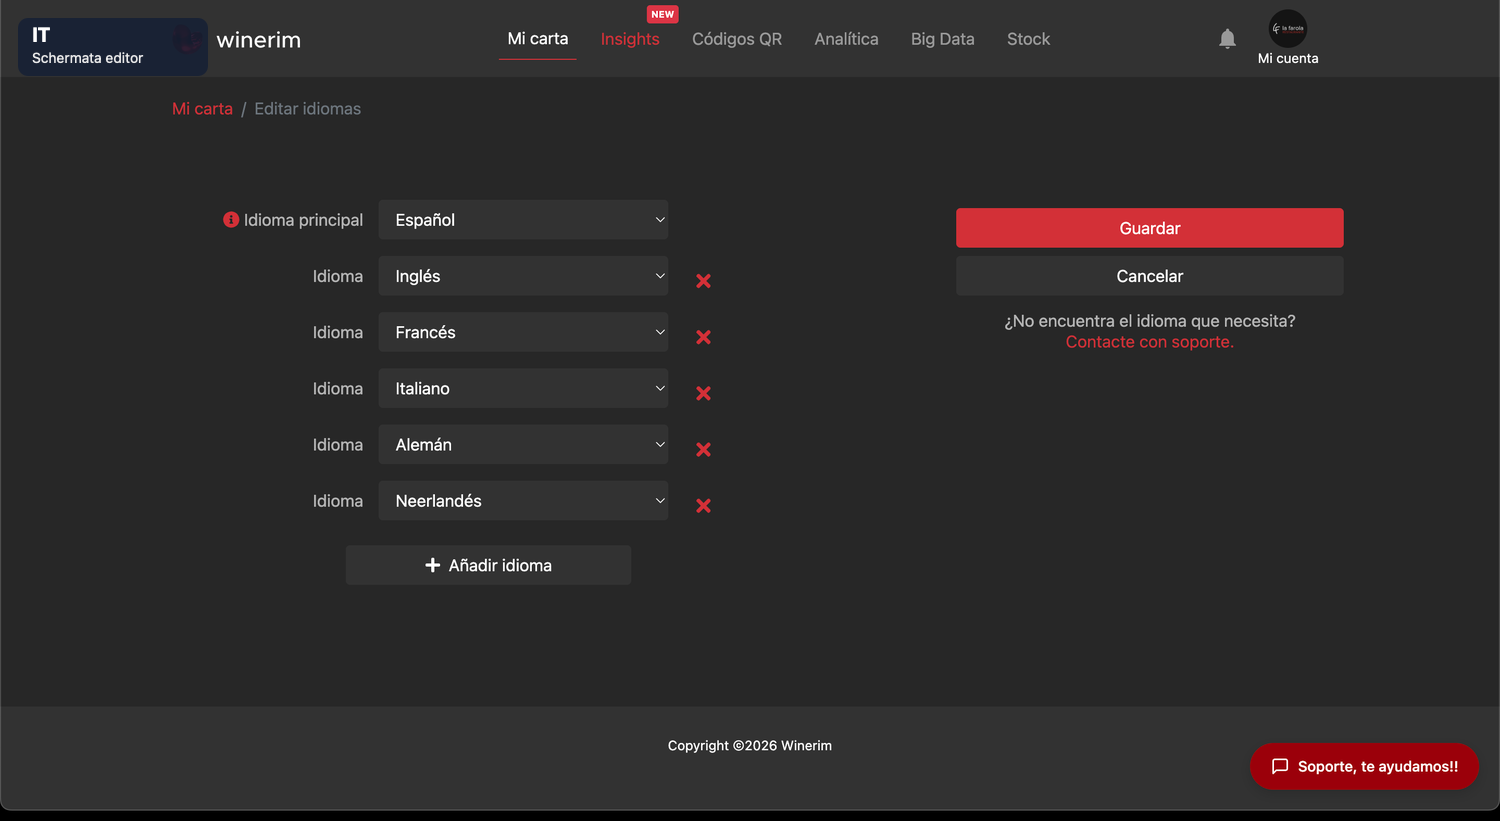Click the Editar idiomas breadcrumb text
1500x821 pixels.
click(x=307, y=109)
